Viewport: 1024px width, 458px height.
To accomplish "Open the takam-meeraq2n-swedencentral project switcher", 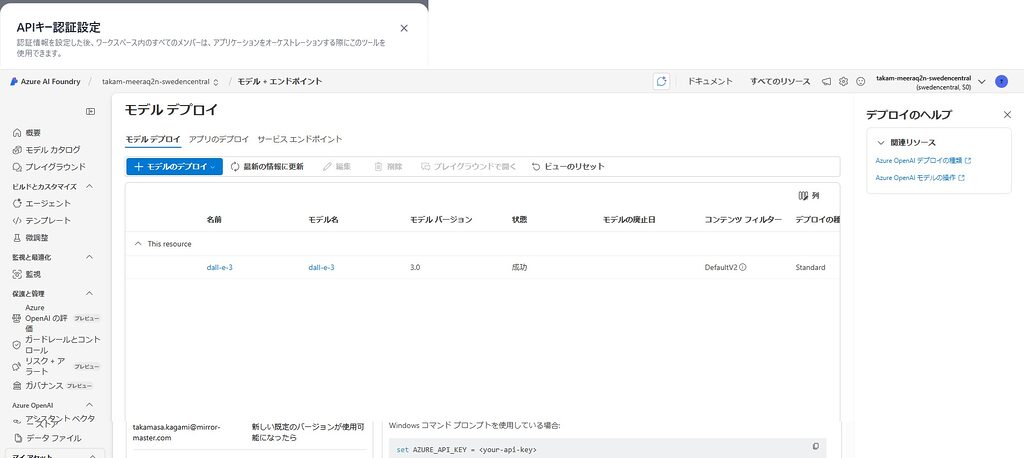I will pos(161,82).
